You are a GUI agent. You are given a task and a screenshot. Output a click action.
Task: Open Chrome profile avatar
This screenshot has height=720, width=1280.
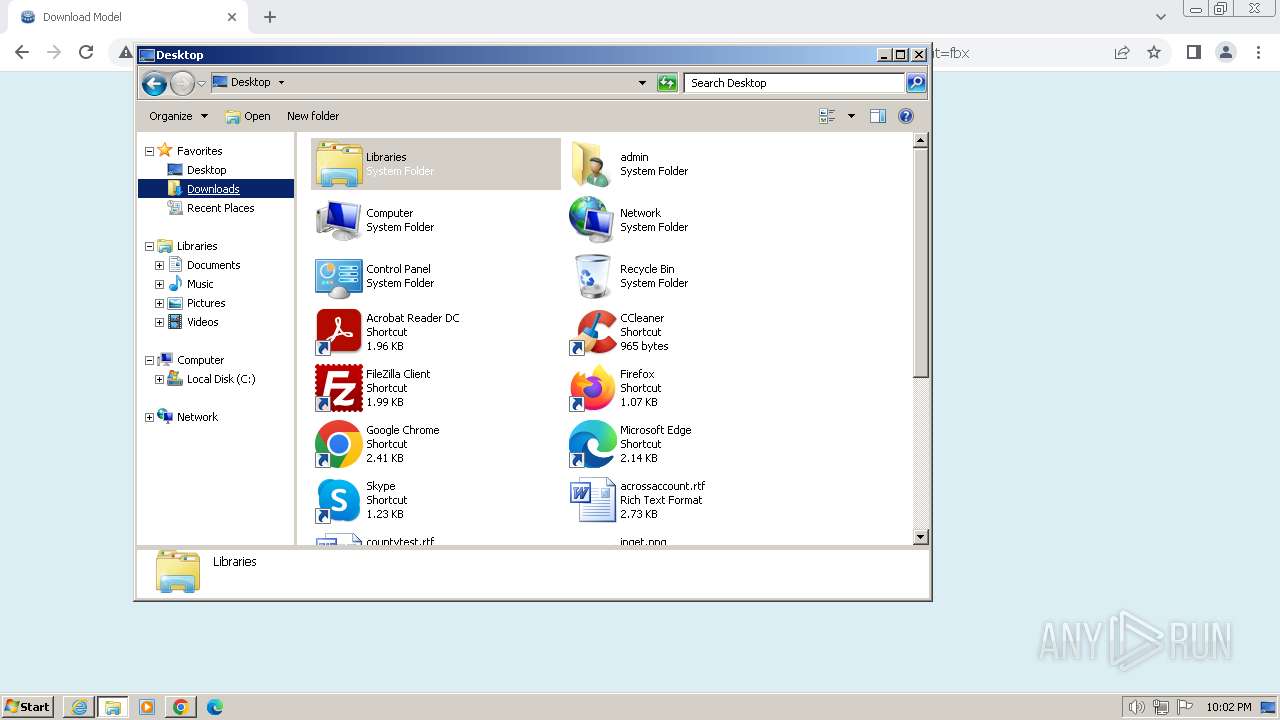click(x=1226, y=53)
